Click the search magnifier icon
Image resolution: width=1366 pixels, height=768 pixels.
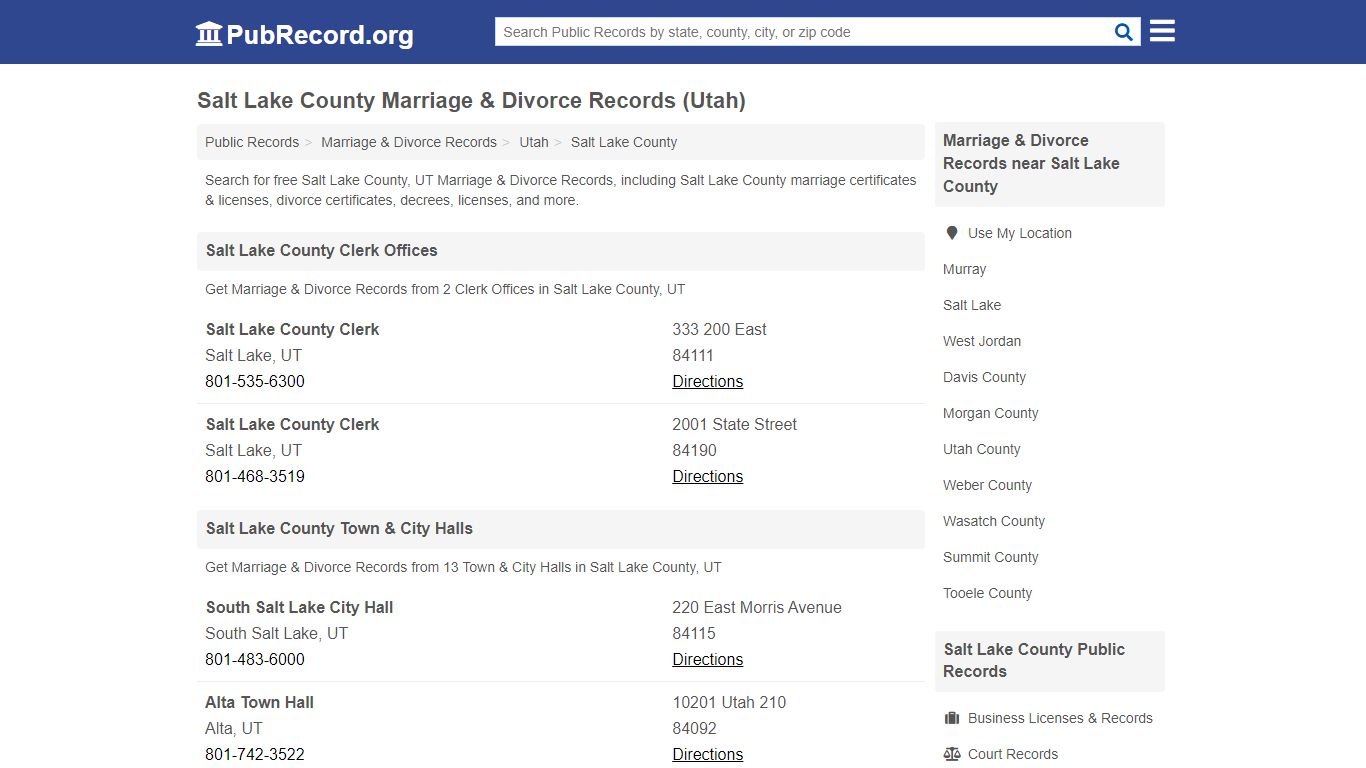pos(1124,32)
